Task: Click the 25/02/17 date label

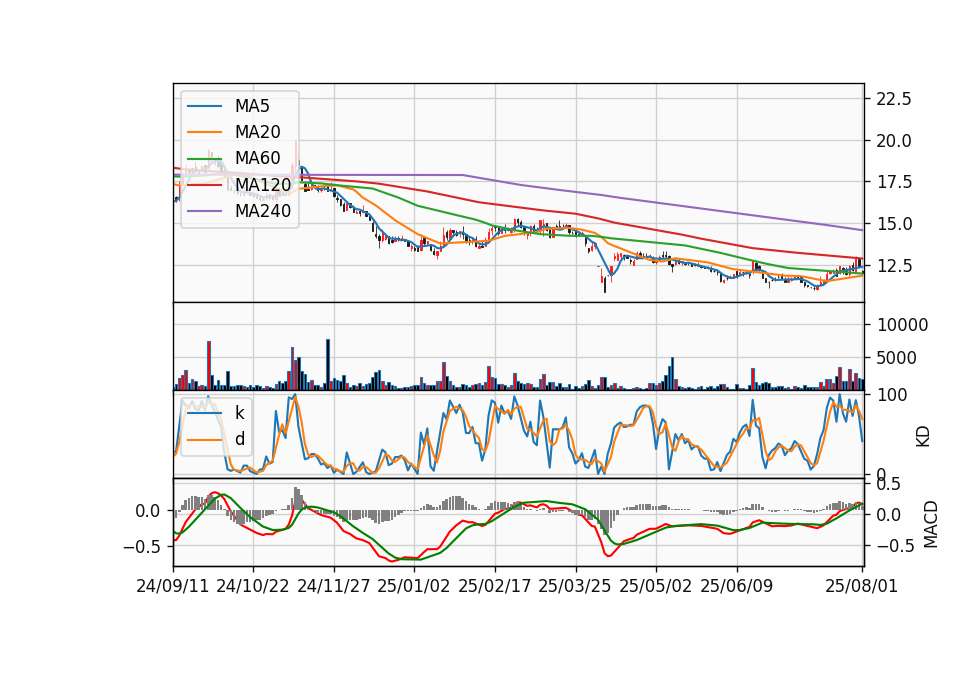Action: pyautogui.click(x=495, y=586)
